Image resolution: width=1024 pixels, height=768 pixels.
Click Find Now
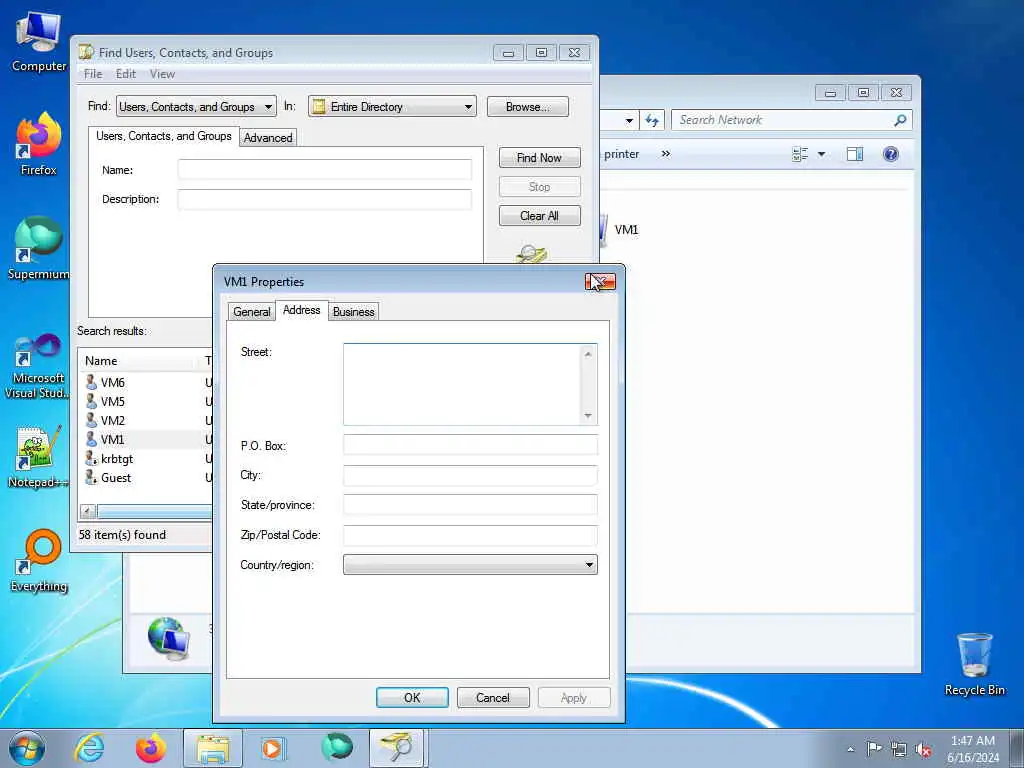pyautogui.click(x=539, y=157)
